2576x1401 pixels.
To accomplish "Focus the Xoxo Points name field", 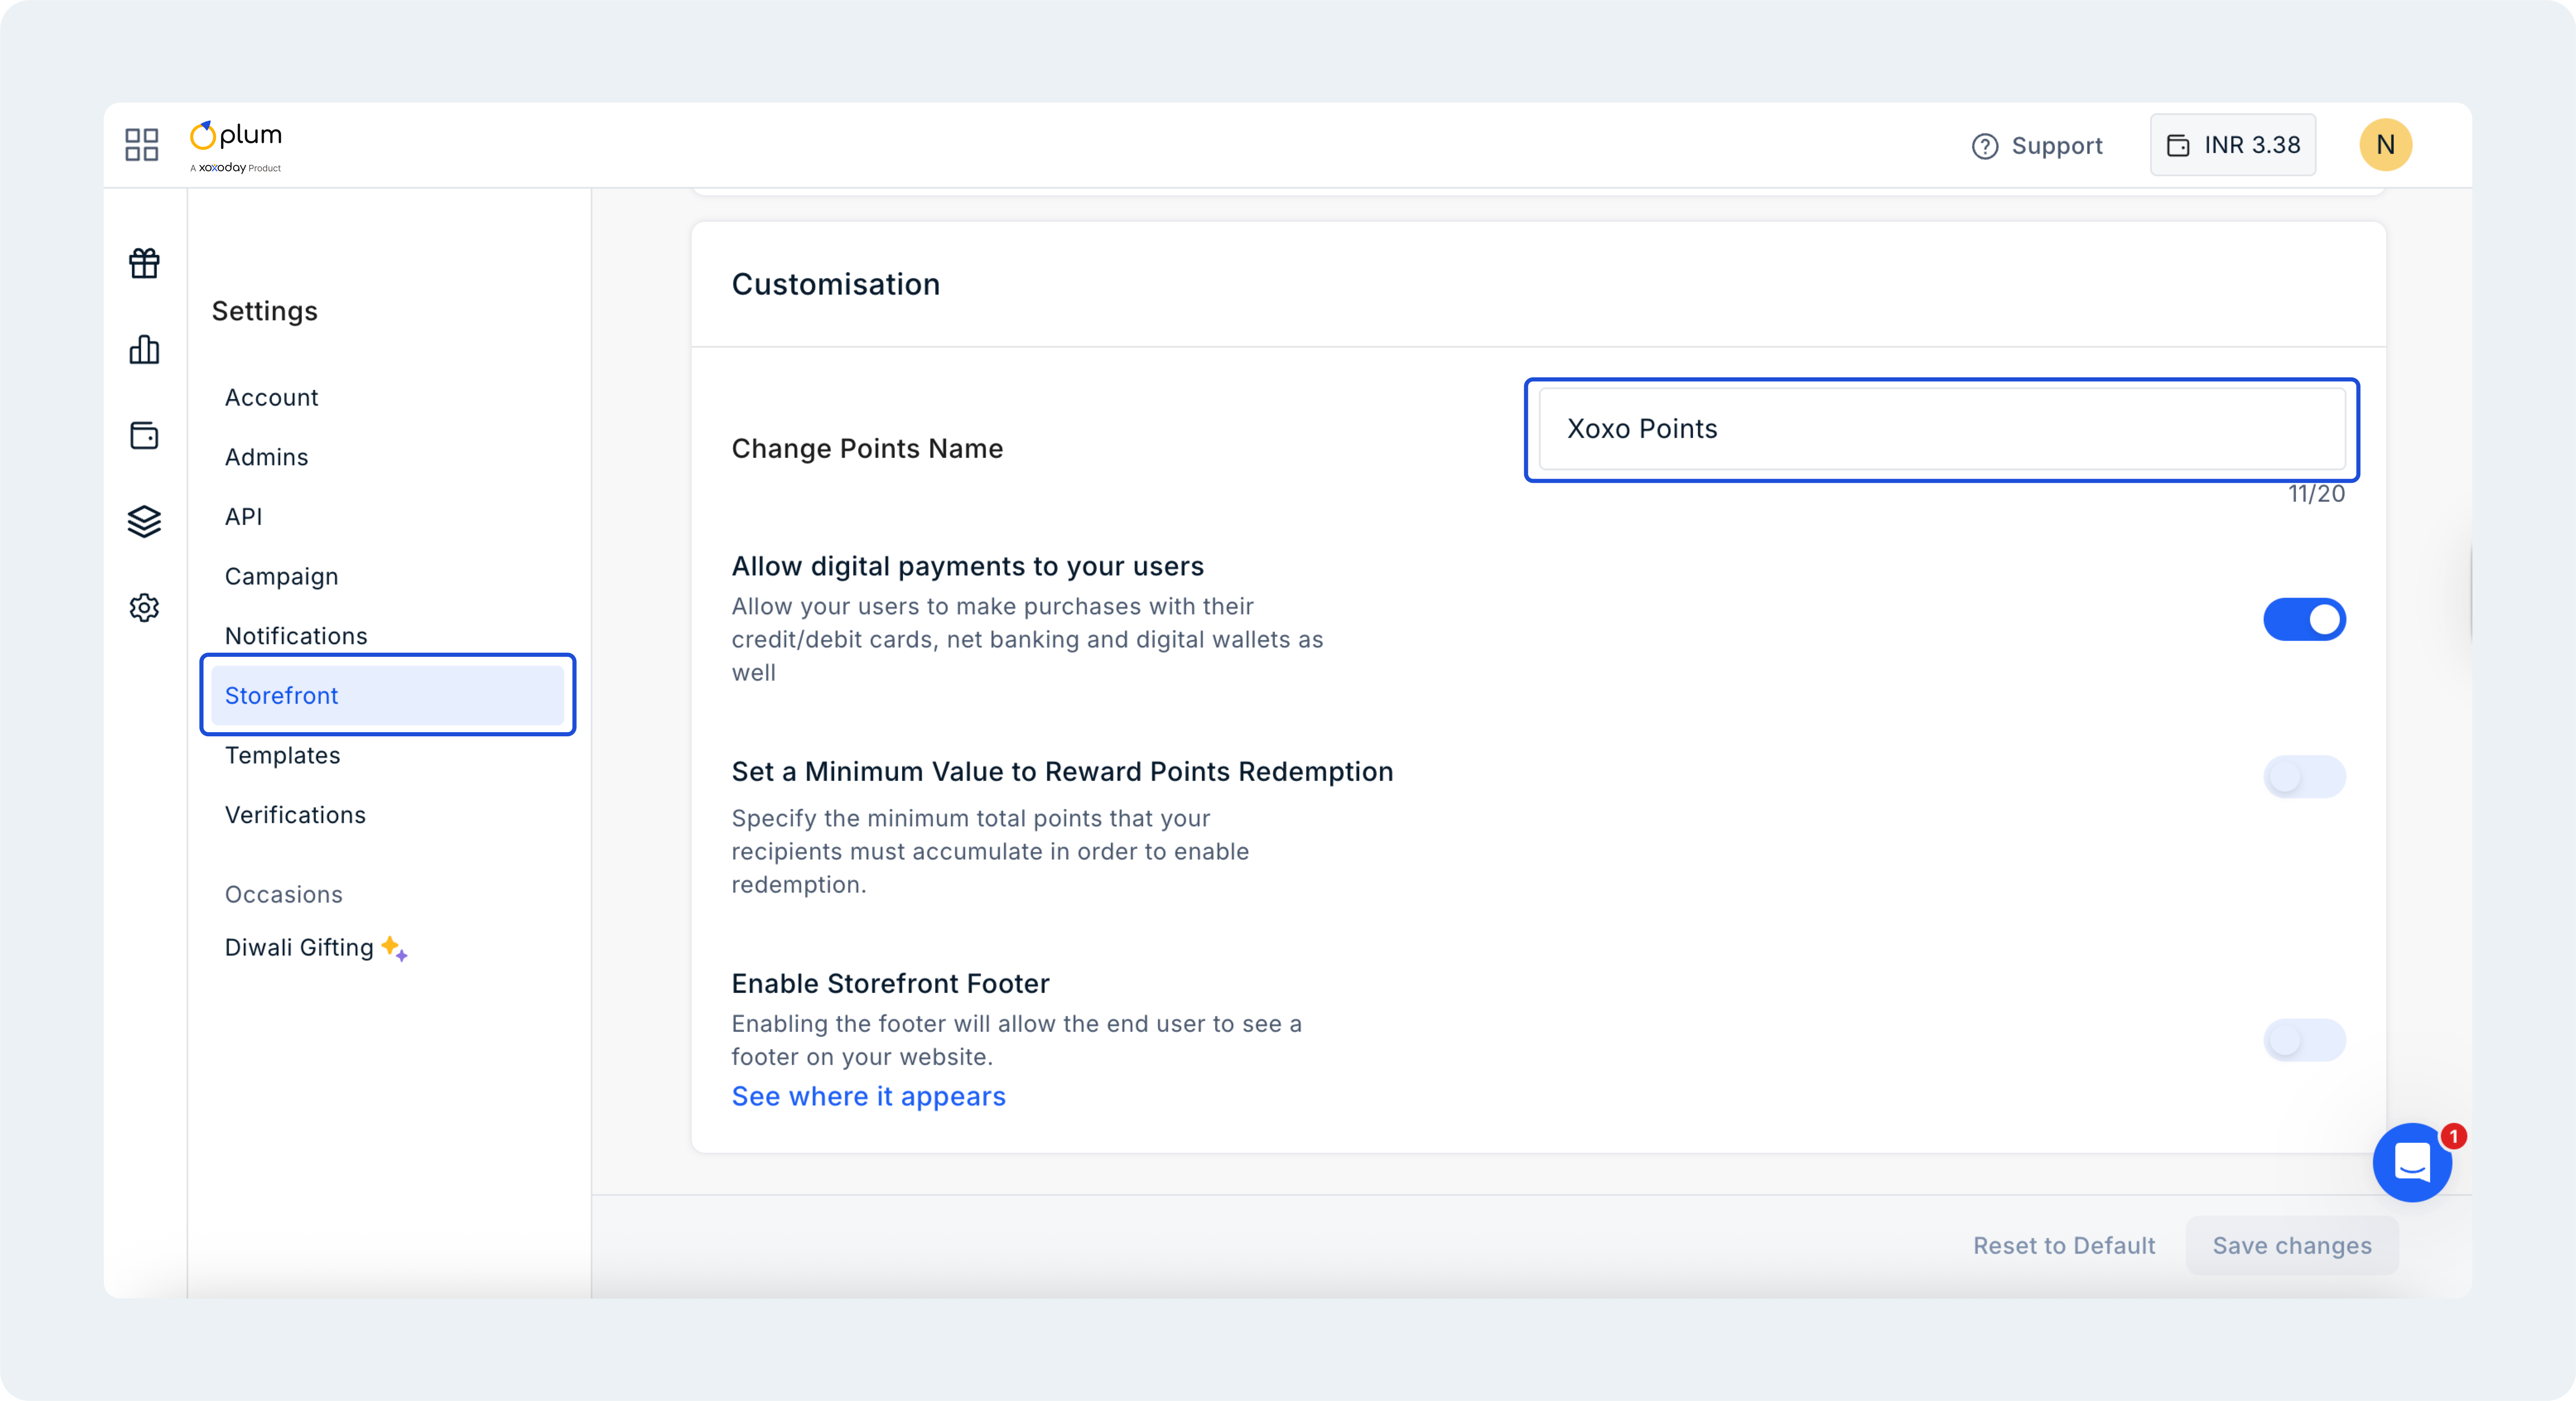I will click(x=1942, y=429).
